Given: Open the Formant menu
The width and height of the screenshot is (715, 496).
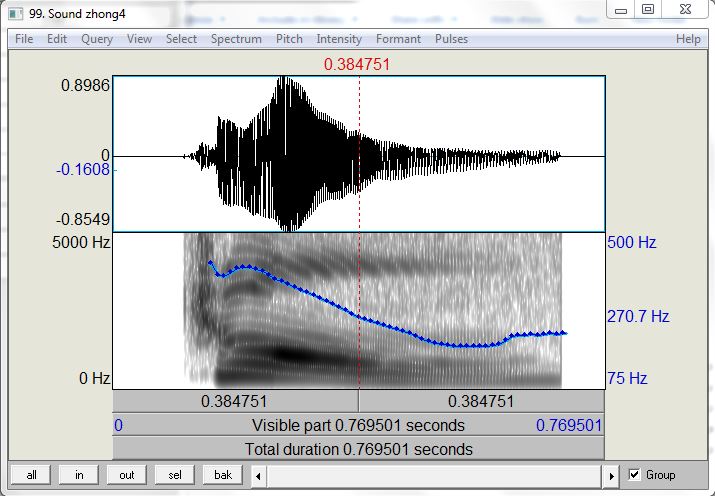Looking at the screenshot, I should (398, 39).
